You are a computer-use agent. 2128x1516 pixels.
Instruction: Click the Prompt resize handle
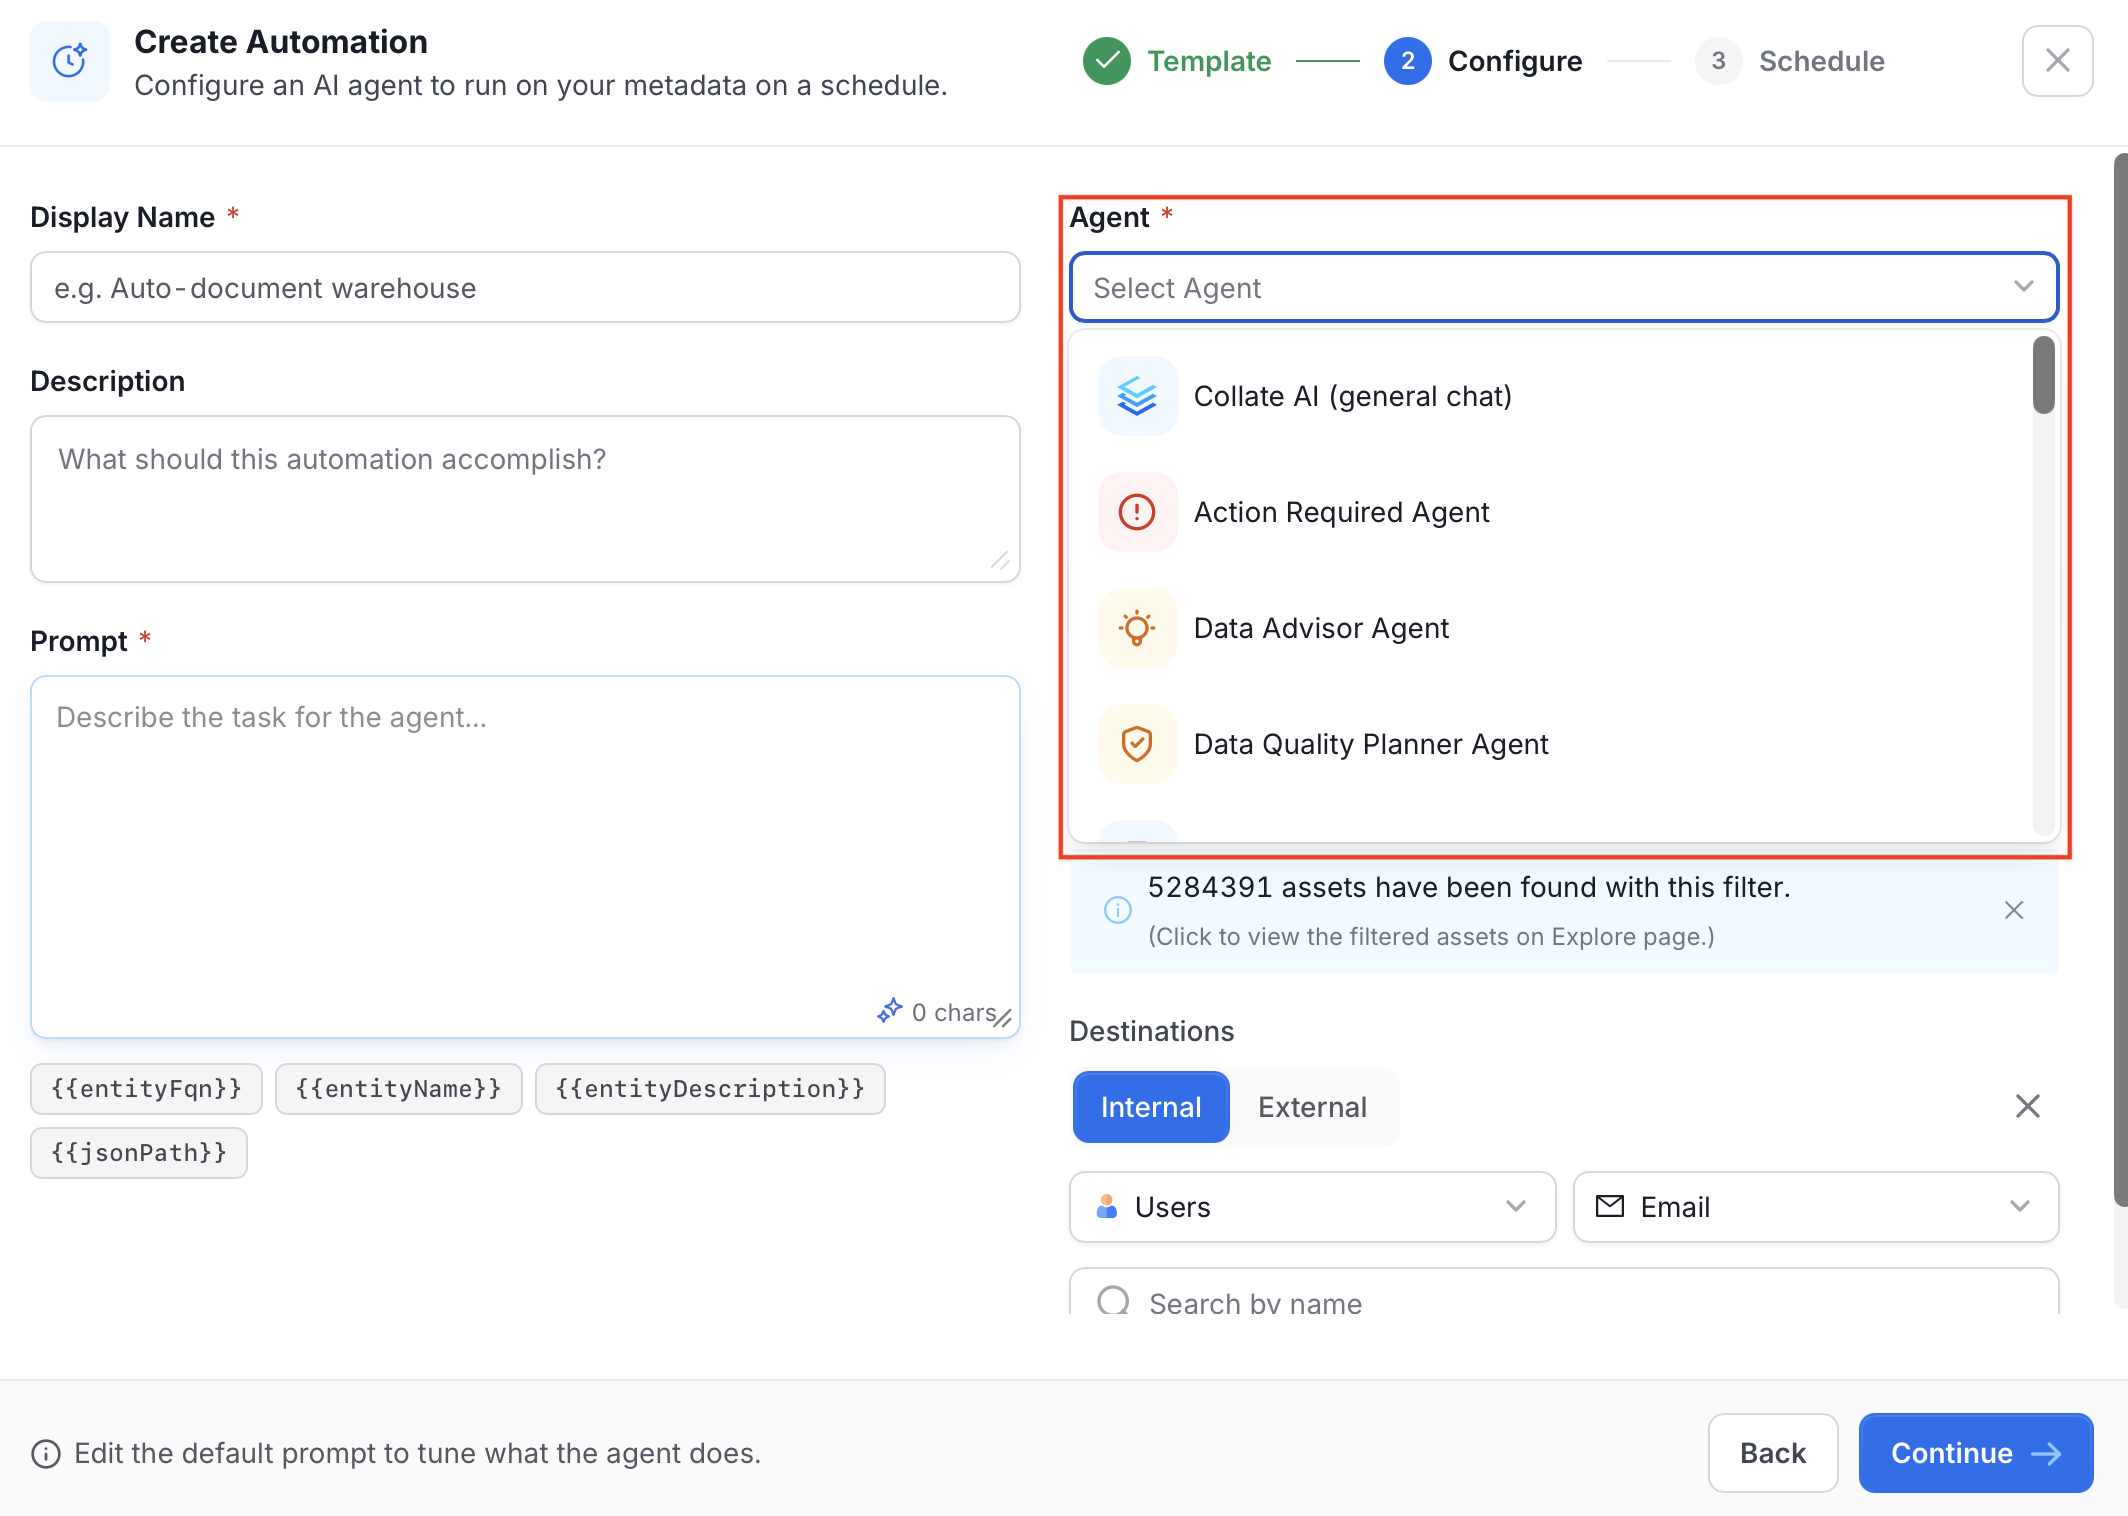1003,1019
